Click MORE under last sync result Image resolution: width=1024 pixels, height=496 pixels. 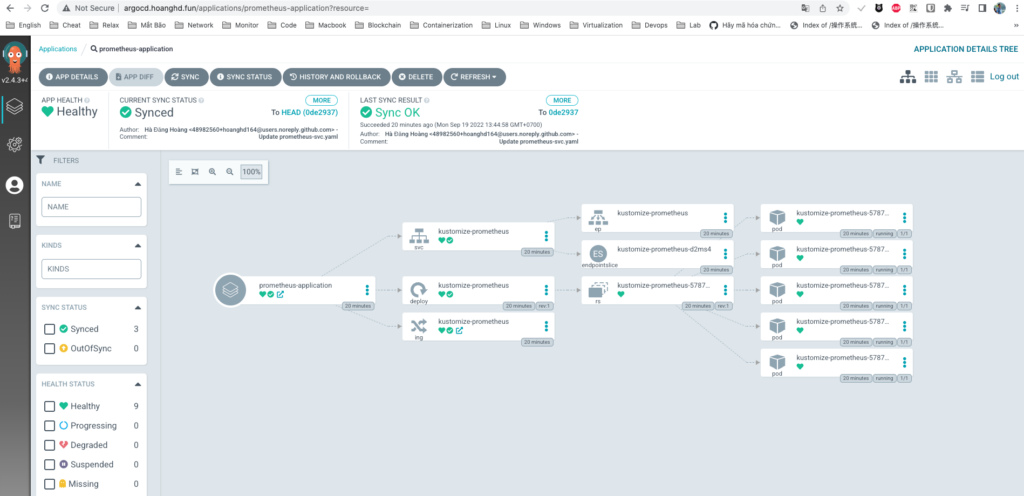(x=562, y=101)
